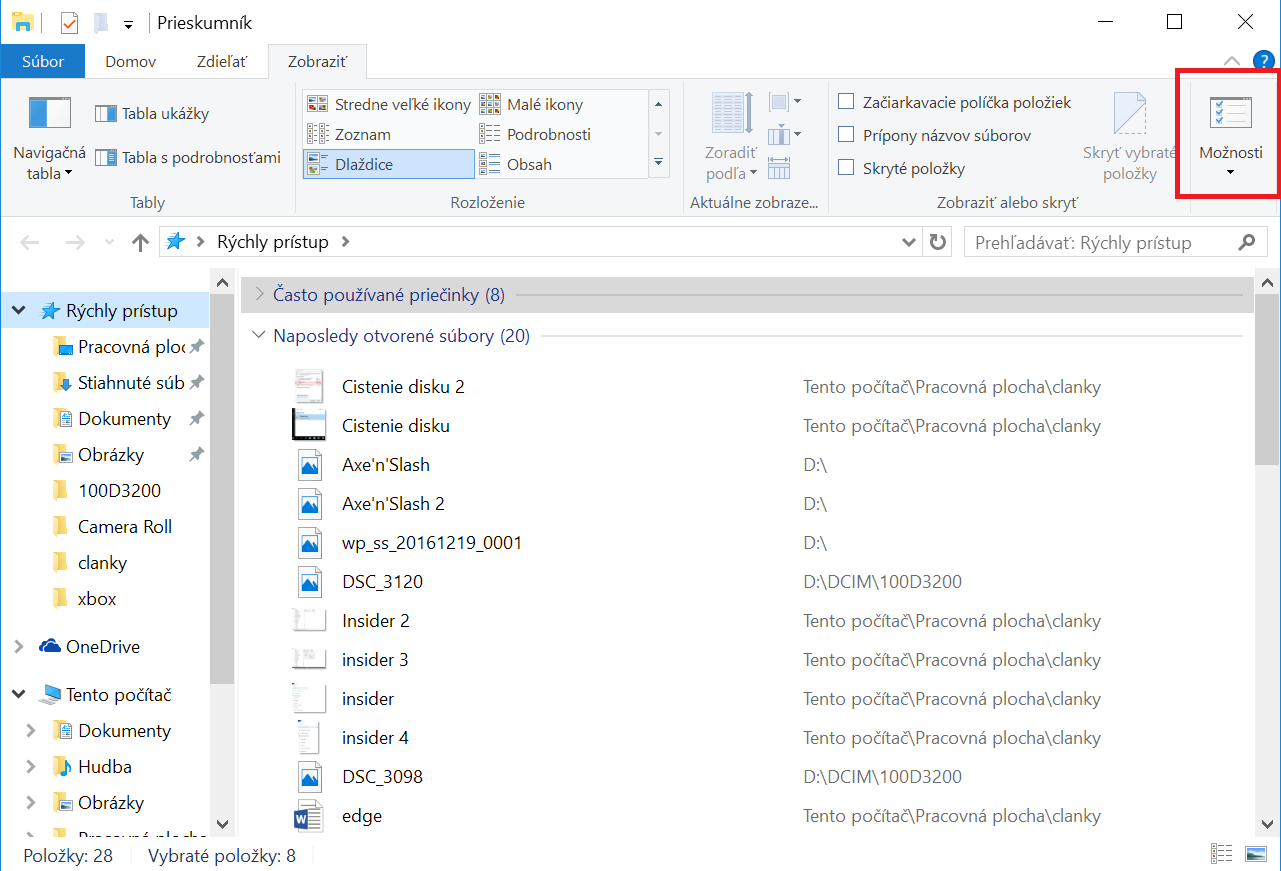Open pinned Obrázky in Quick access

click(x=111, y=455)
